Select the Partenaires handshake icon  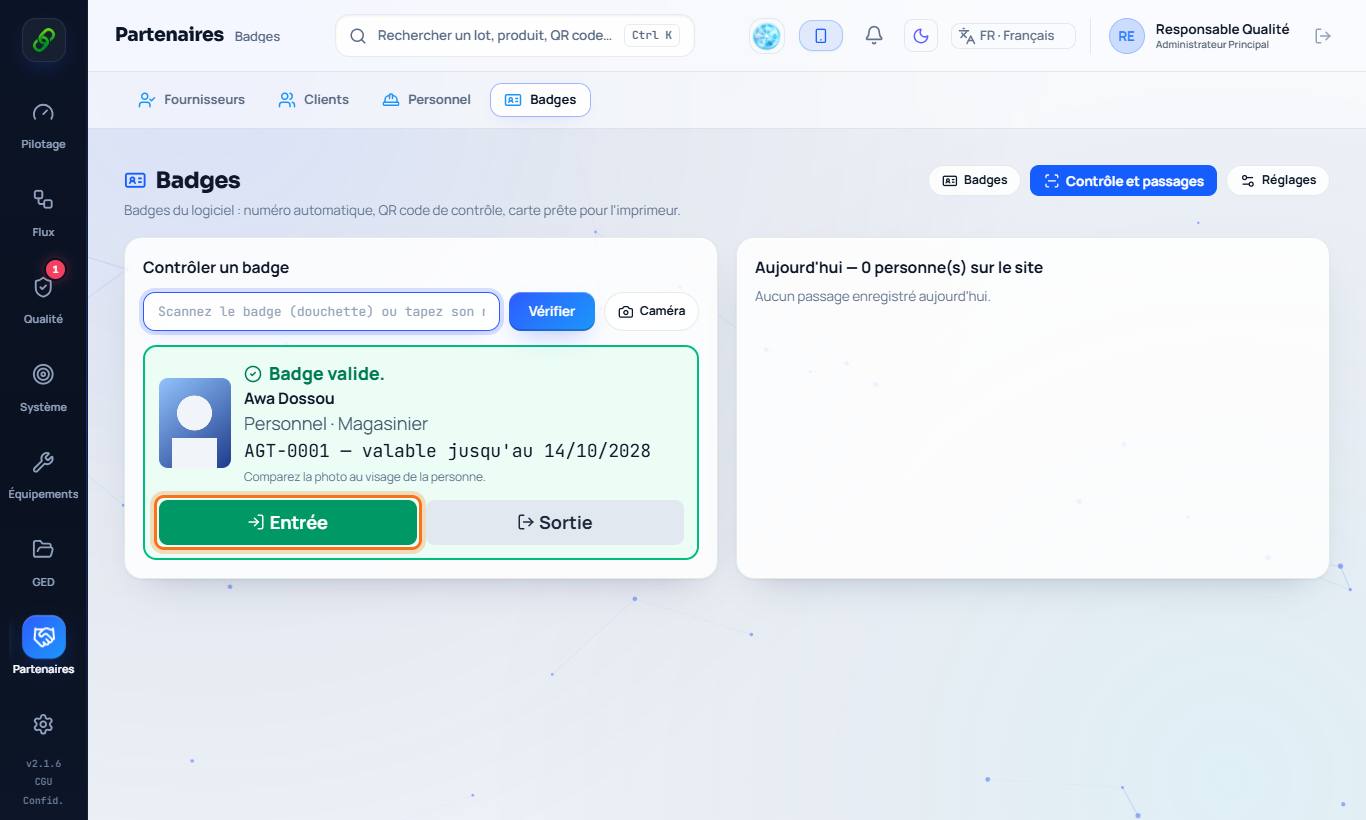(43, 637)
